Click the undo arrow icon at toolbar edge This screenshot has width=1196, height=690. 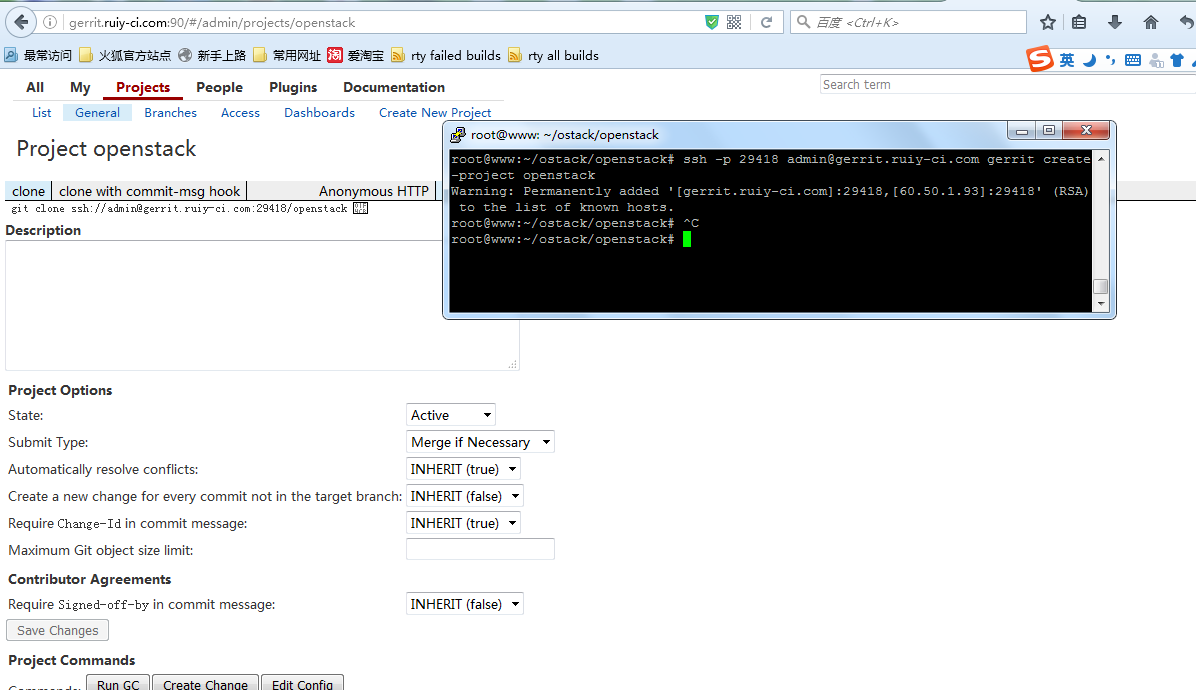(x=1186, y=22)
